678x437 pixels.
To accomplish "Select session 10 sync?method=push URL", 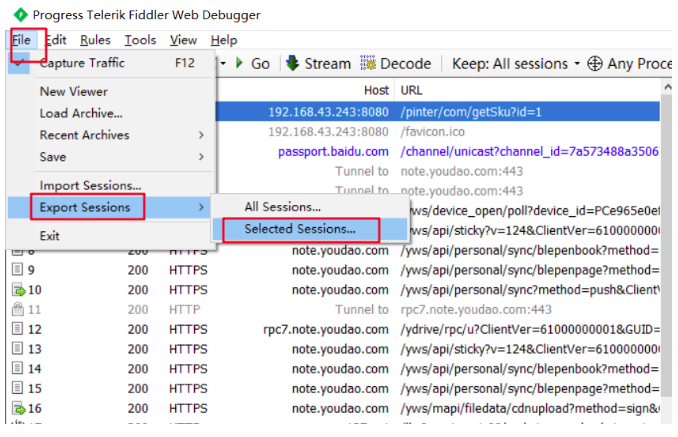I will pos(530,290).
